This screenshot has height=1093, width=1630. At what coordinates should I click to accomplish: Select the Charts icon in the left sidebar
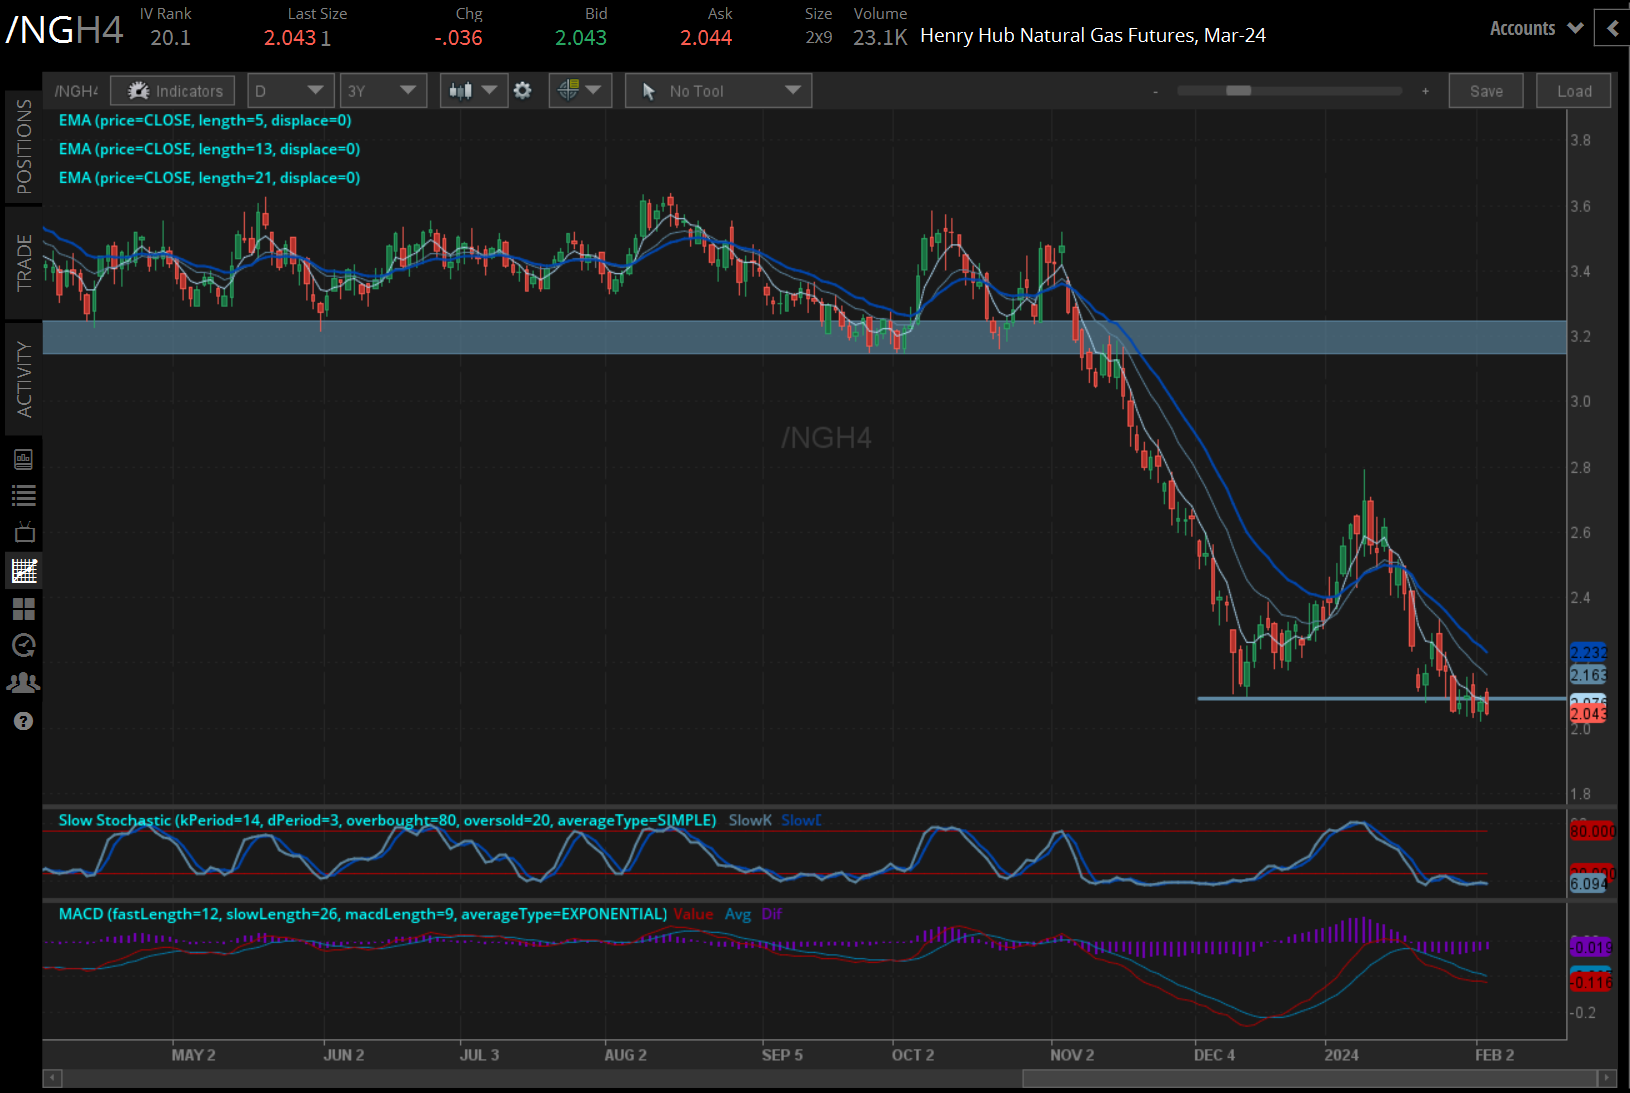pyautogui.click(x=24, y=571)
